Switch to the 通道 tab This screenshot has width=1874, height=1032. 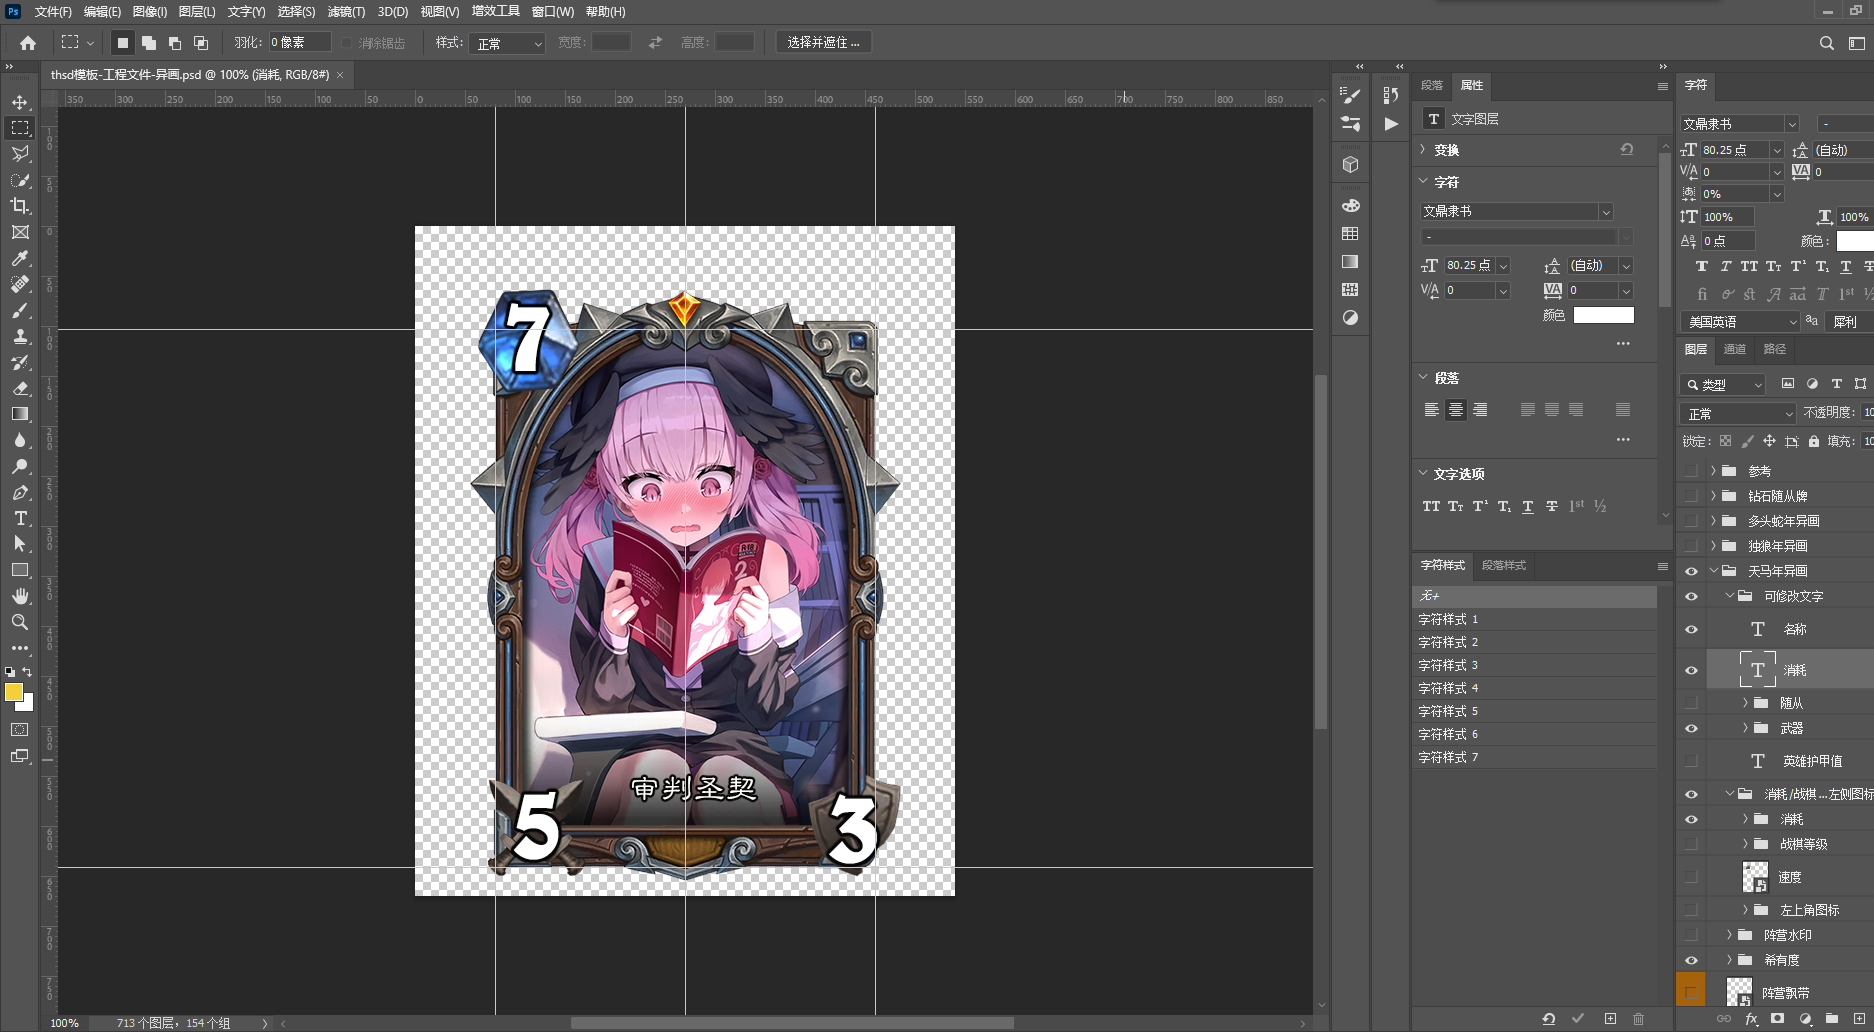click(1734, 349)
